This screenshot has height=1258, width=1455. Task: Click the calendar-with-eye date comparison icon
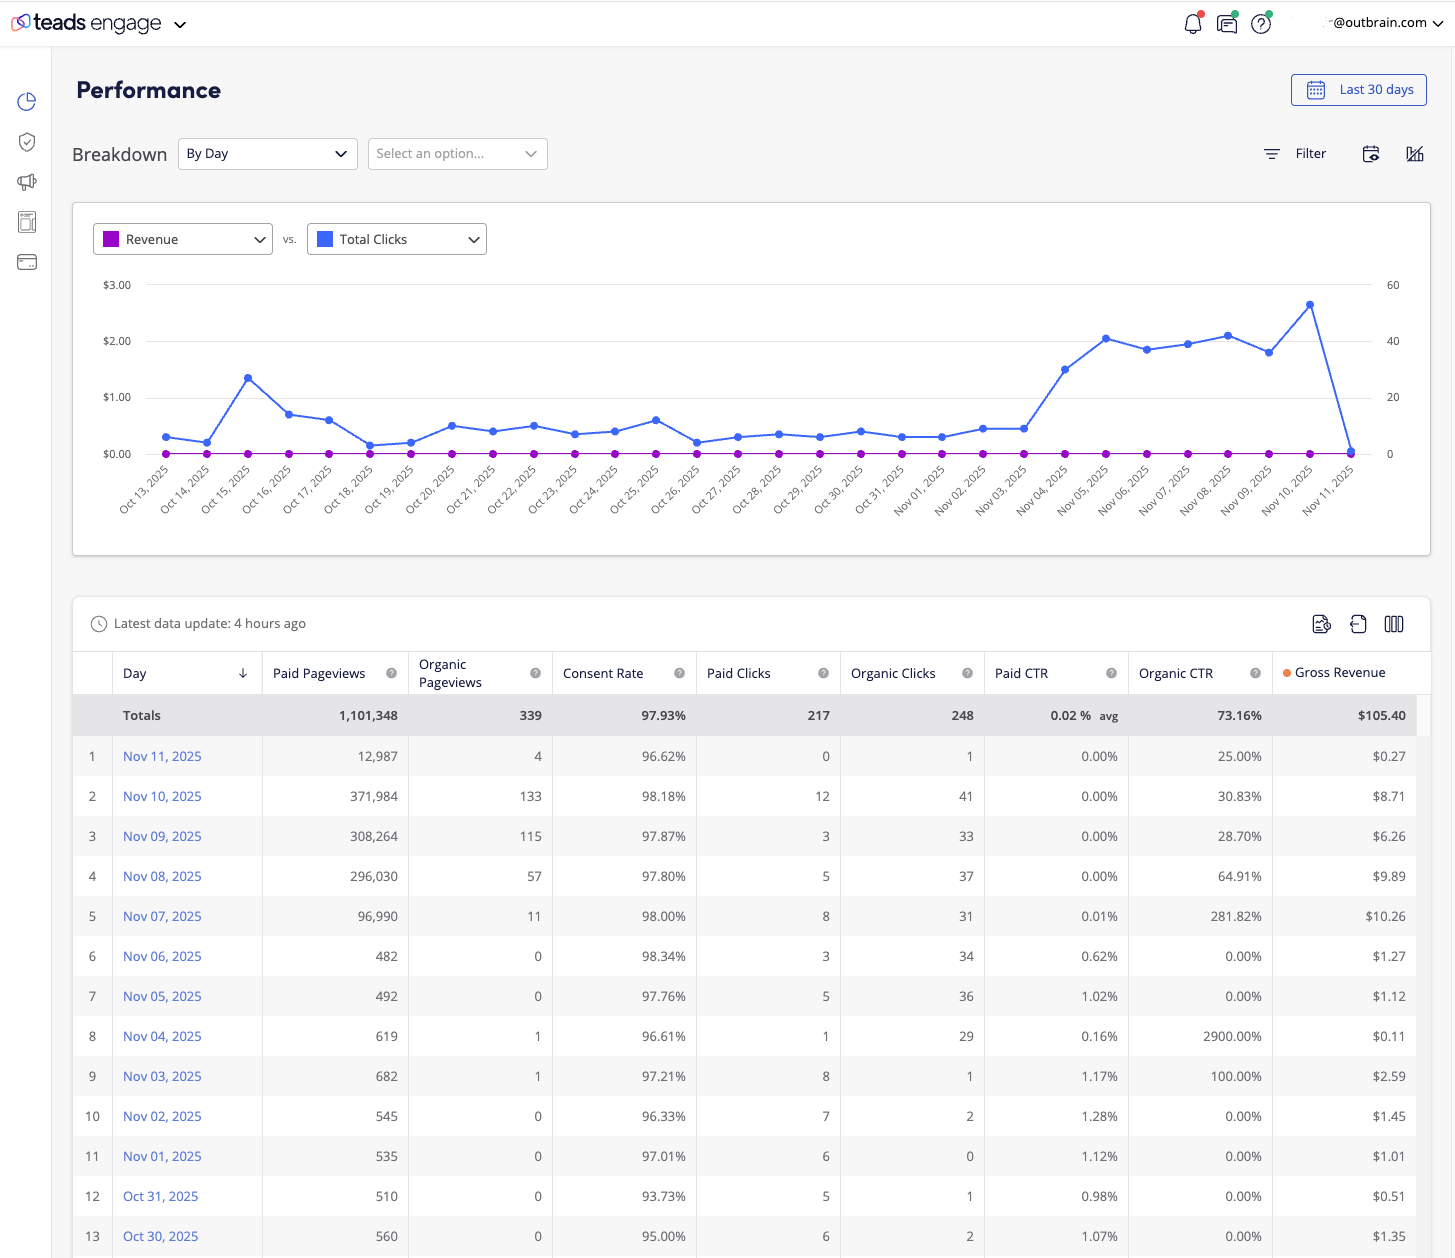point(1371,154)
